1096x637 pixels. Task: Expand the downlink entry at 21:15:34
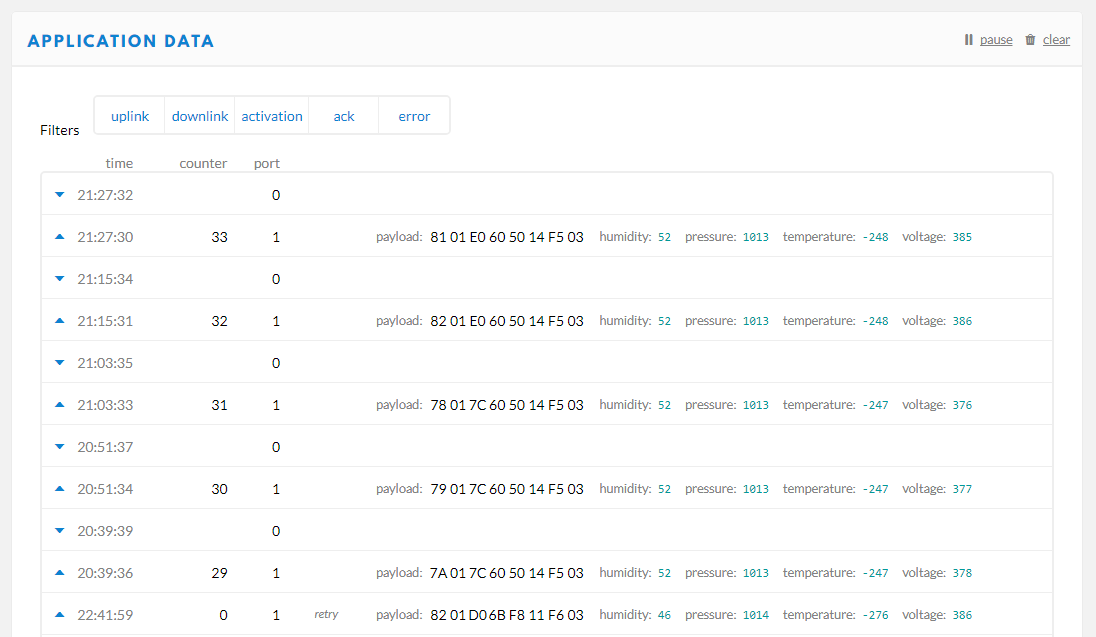[59, 279]
